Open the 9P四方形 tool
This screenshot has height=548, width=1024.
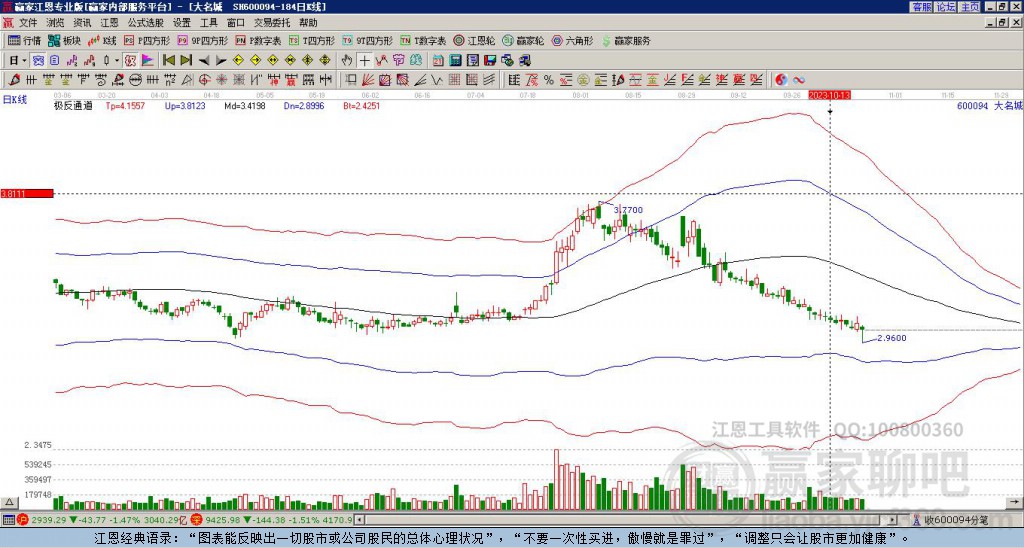203,40
